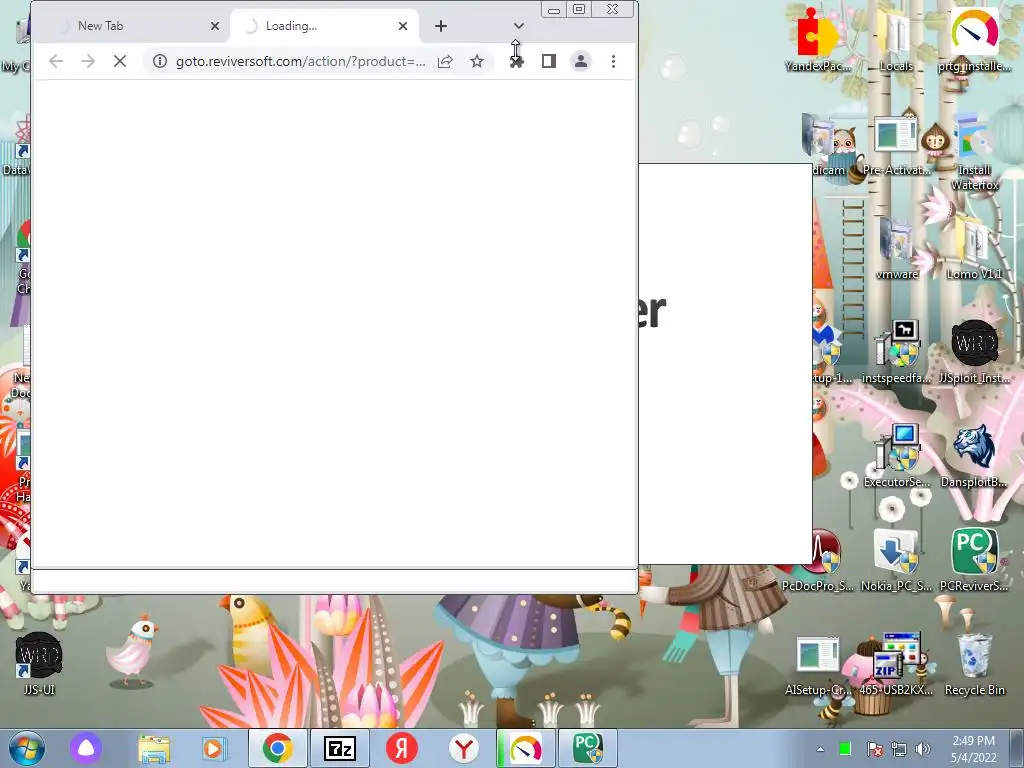Show hidden system tray icons
This screenshot has width=1024, height=768.
pos(820,749)
